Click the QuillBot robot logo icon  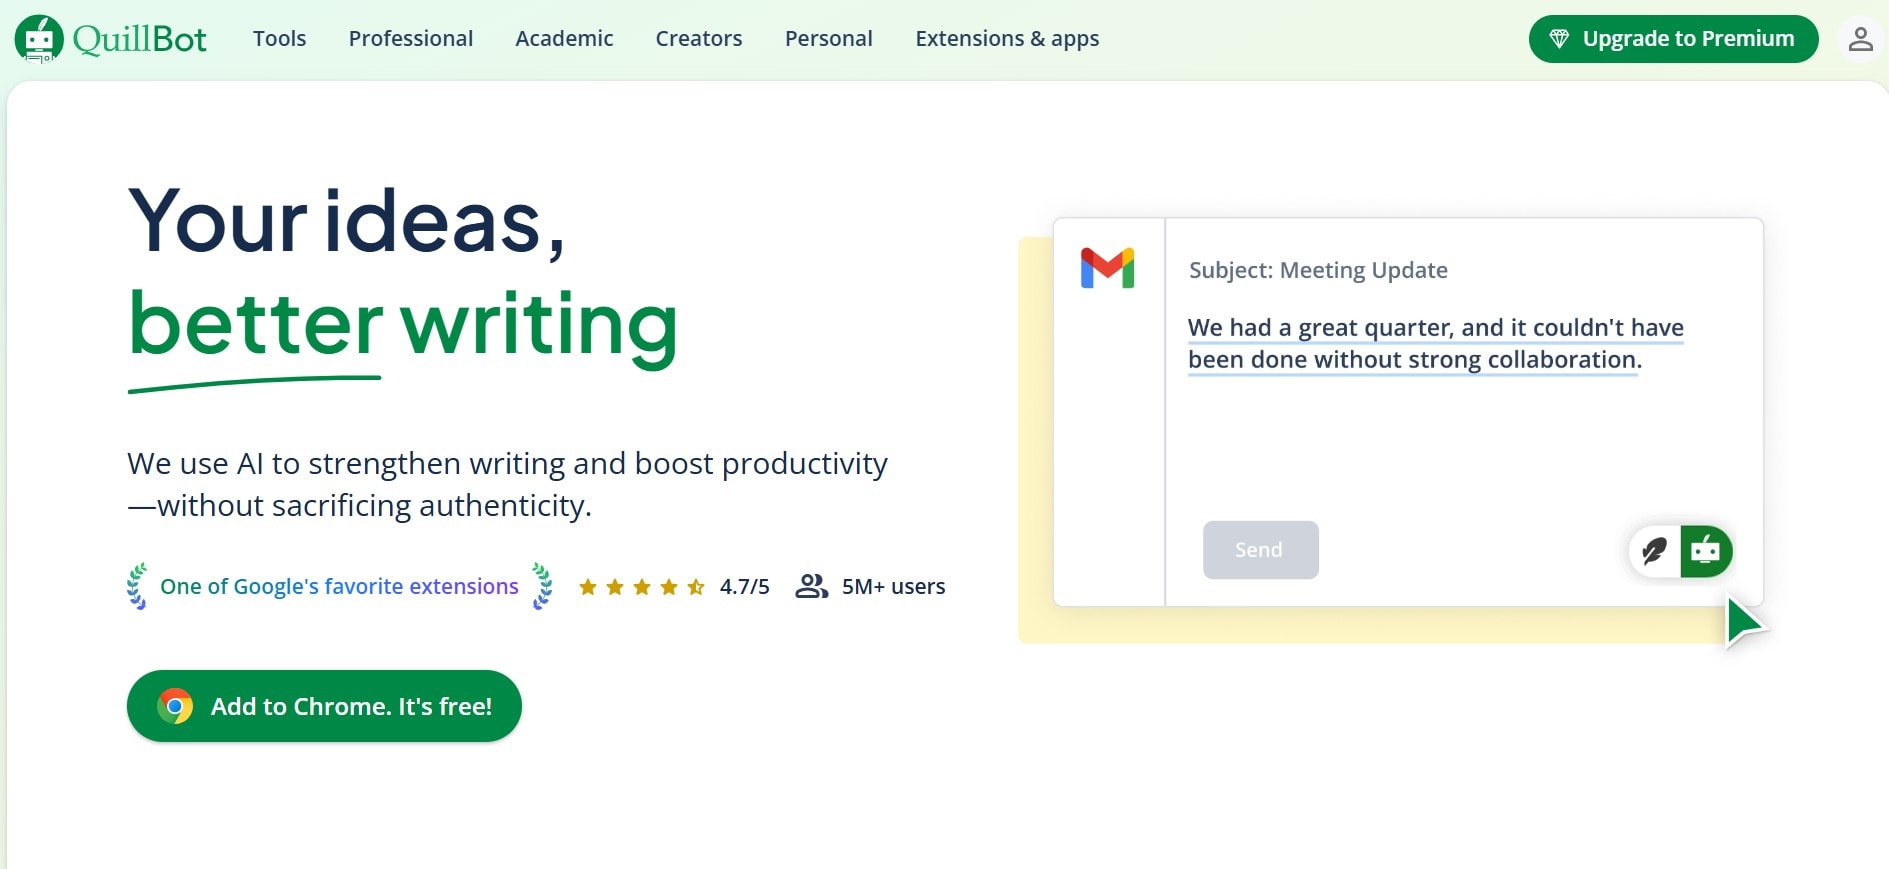pyautogui.click(x=39, y=39)
